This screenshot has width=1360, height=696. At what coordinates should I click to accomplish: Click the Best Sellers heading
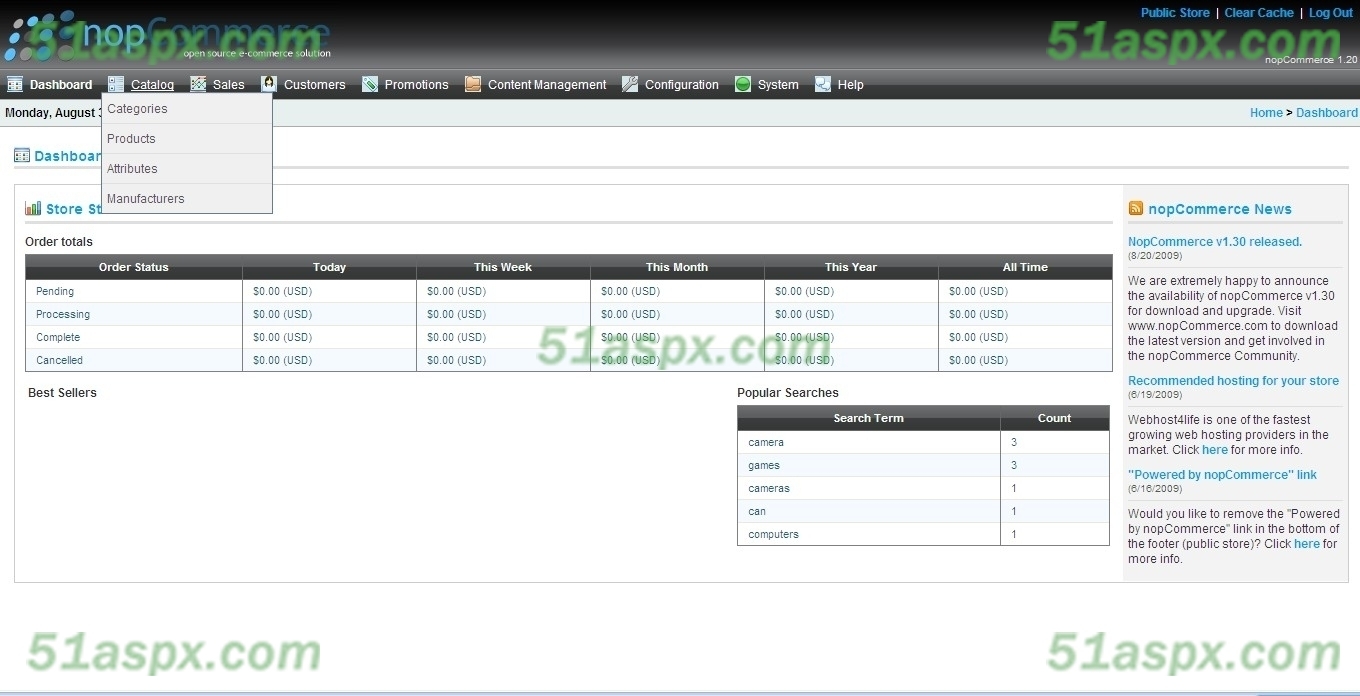pyautogui.click(x=62, y=393)
